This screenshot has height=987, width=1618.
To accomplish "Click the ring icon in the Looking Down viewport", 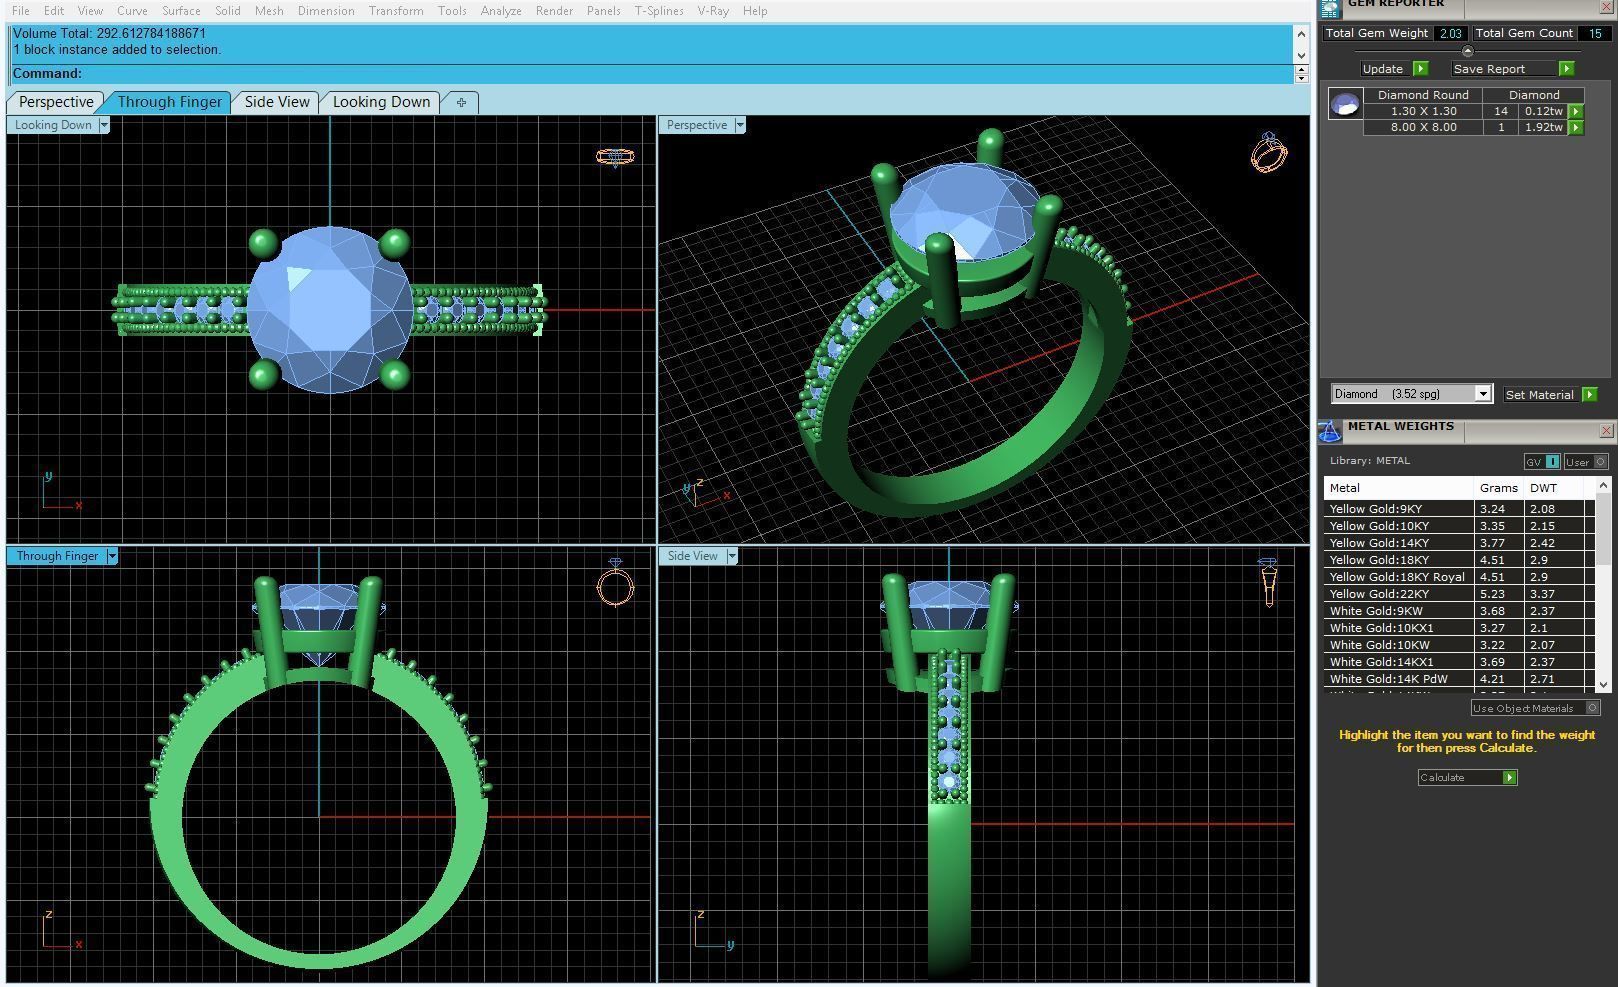I will 615,156.
